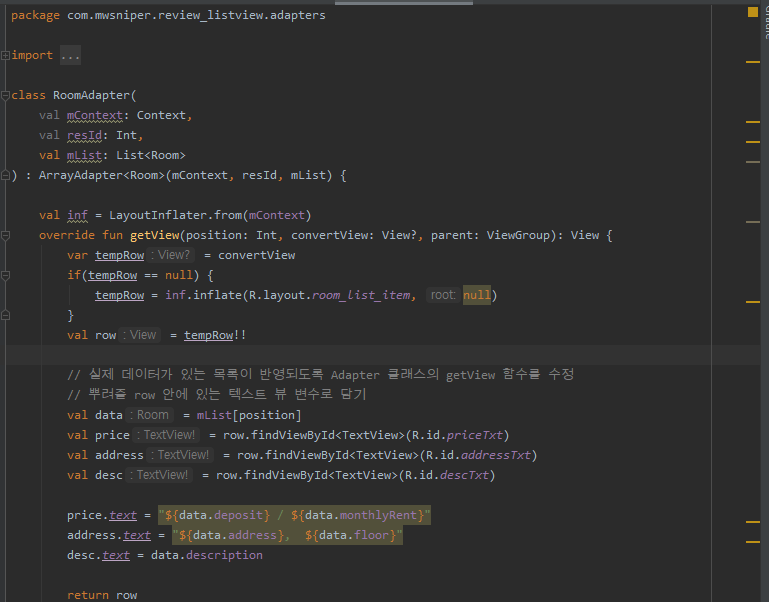Click 'data.floor' inside the string template
Viewport: 769px width, 602px height.
354,535
